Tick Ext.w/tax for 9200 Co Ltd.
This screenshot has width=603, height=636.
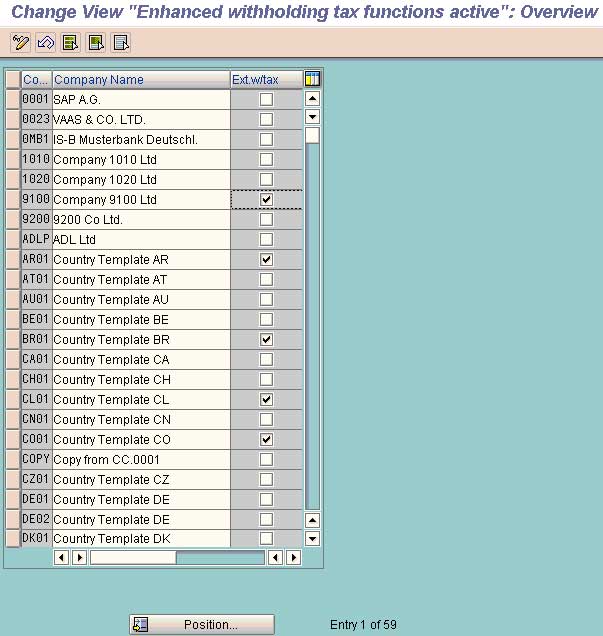(x=266, y=219)
